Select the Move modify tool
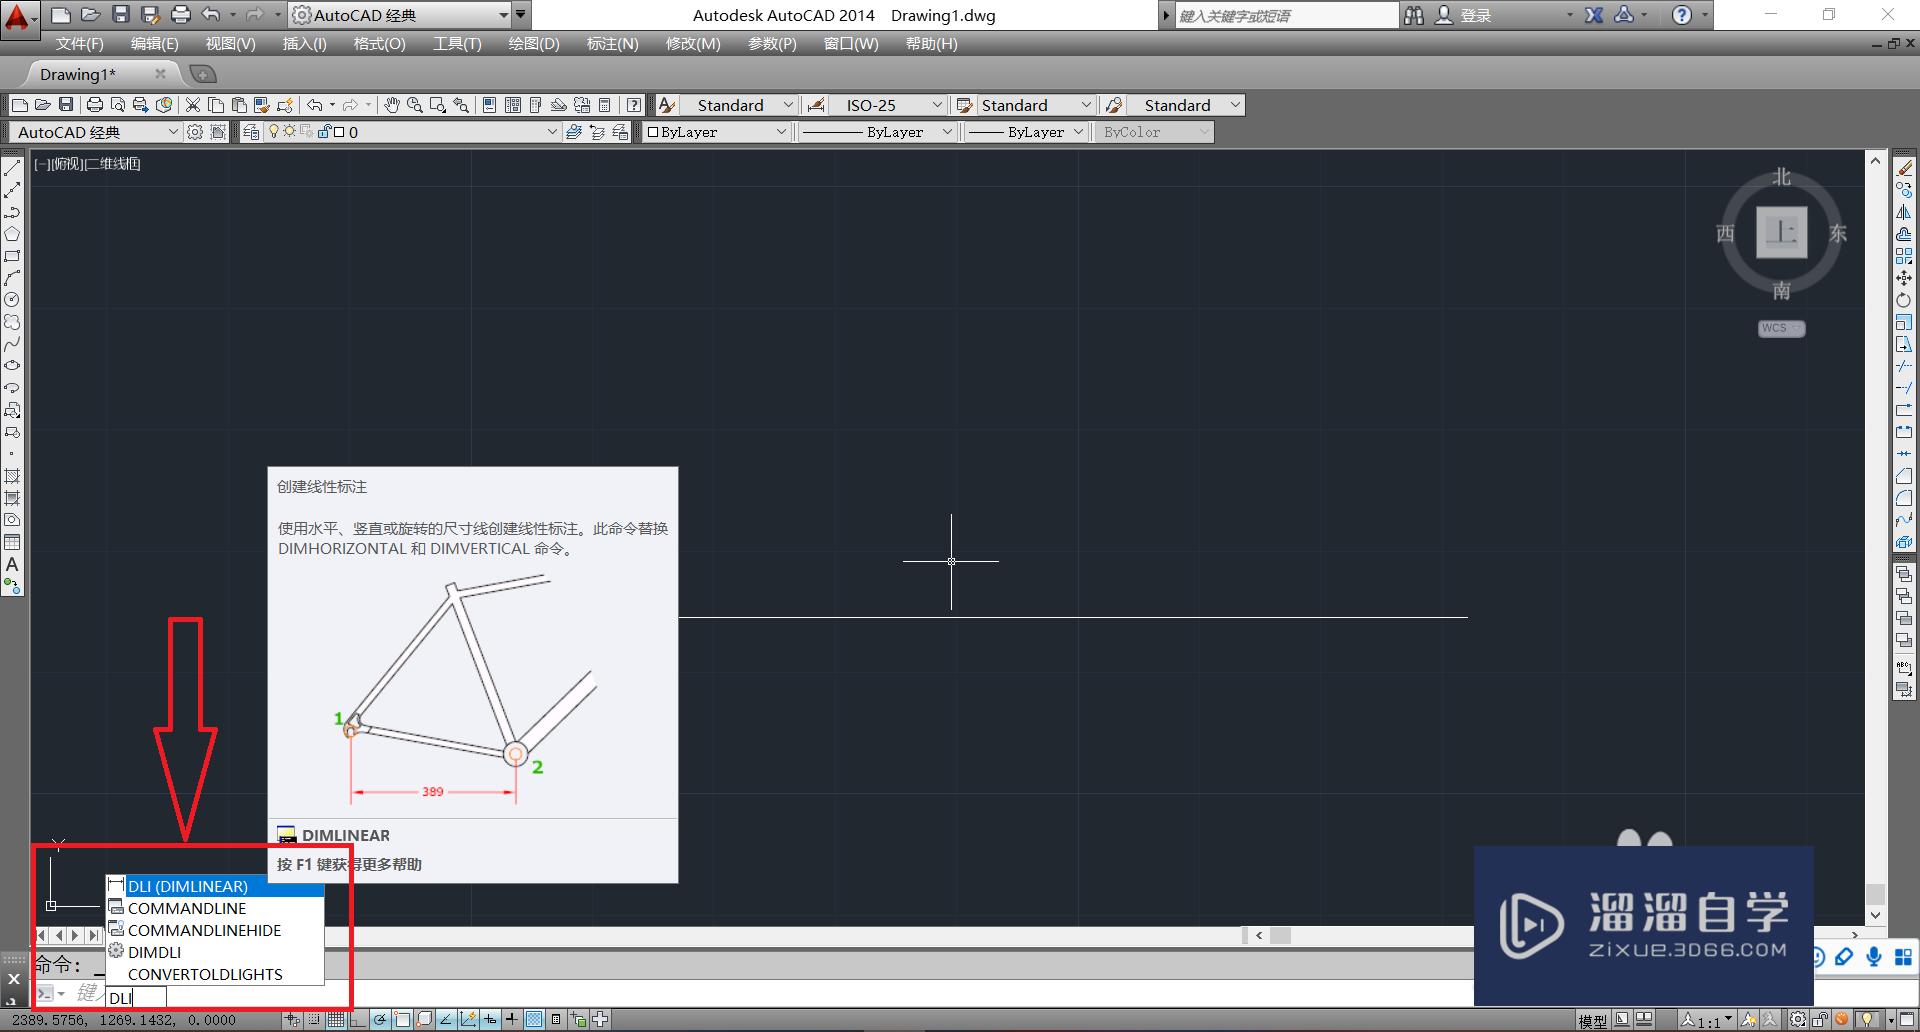1920x1032 pixels. point(1904,278)
